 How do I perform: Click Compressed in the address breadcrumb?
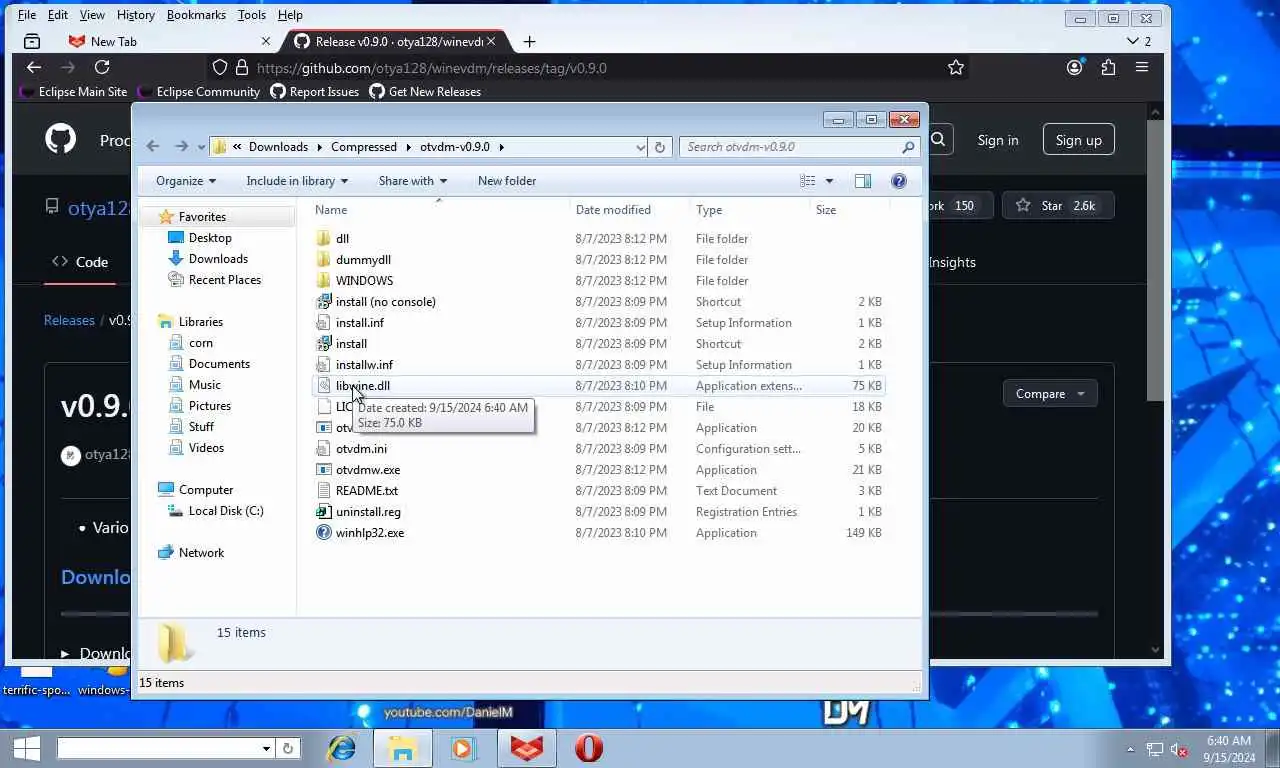(364, 147)
